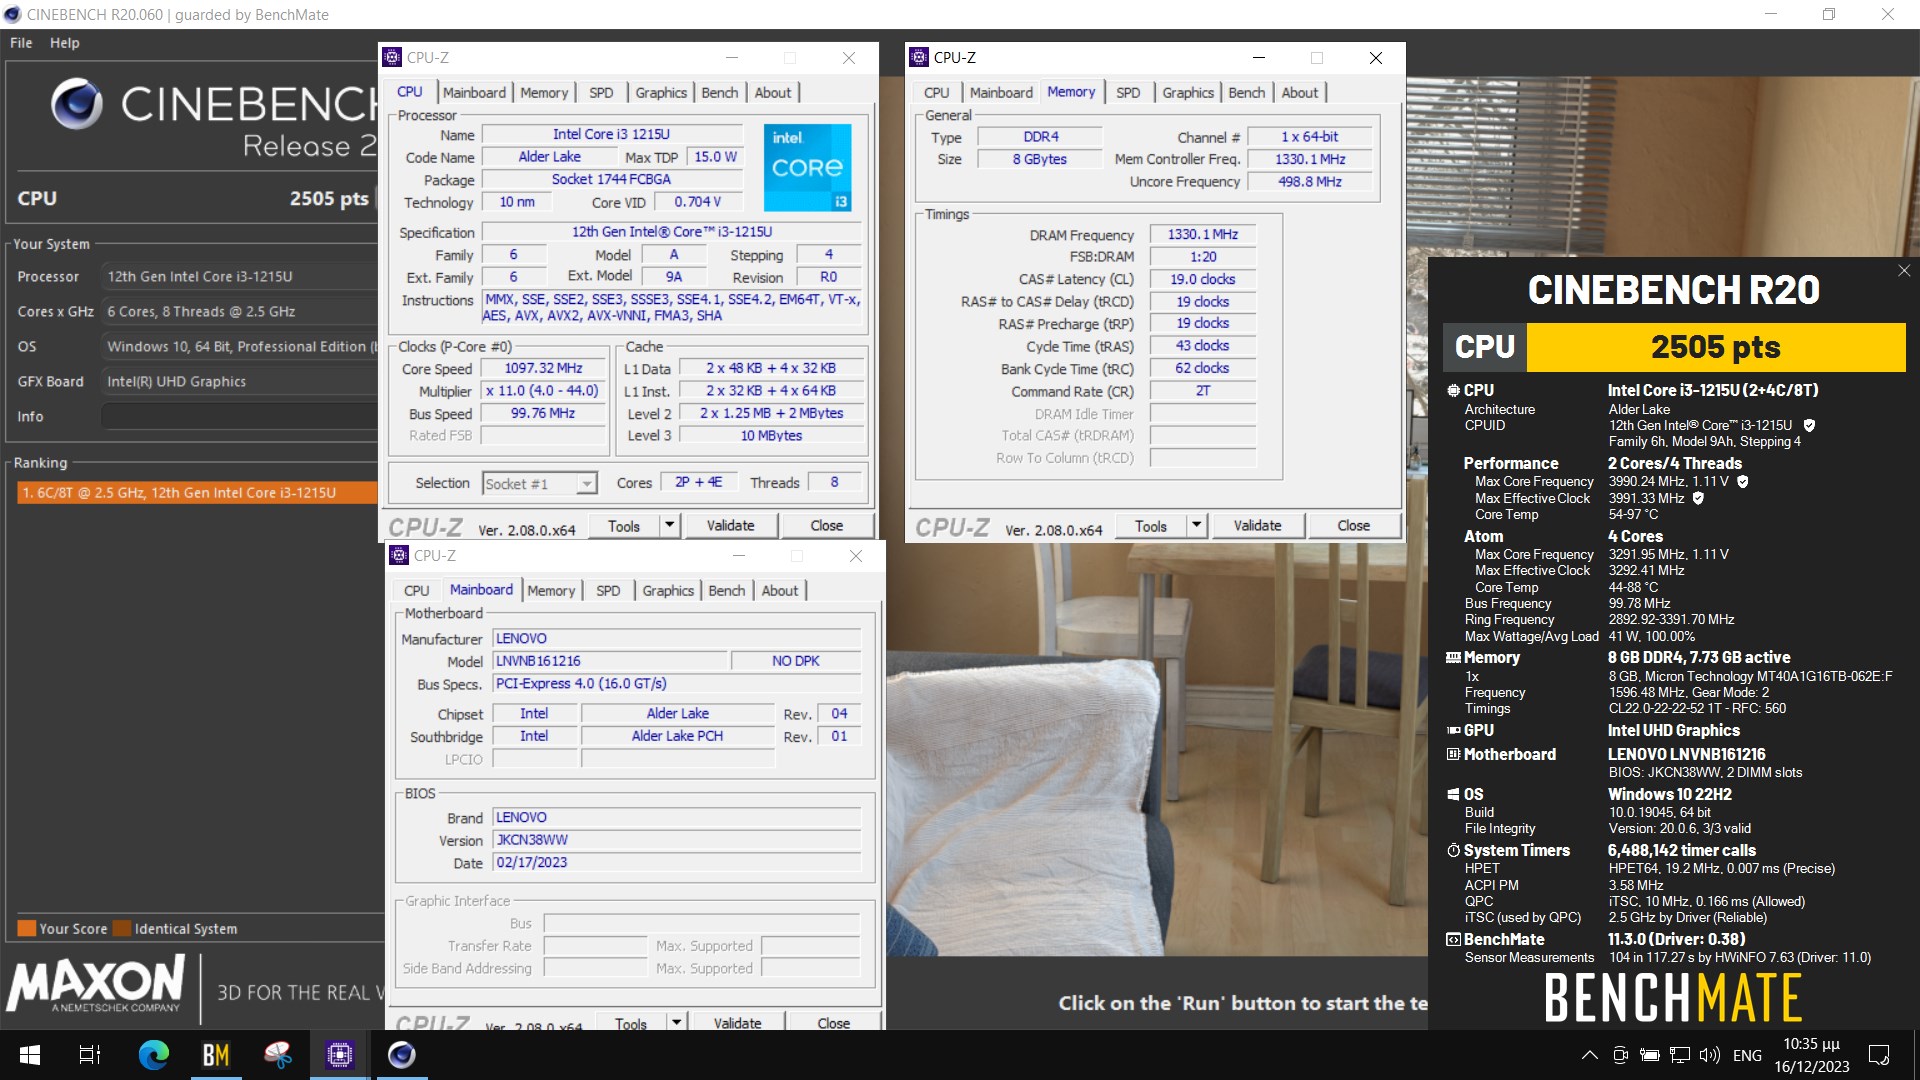The image size is (1920, 1080).
Task: Switch to Memory tab in CPU window
Action: (544, 92)
